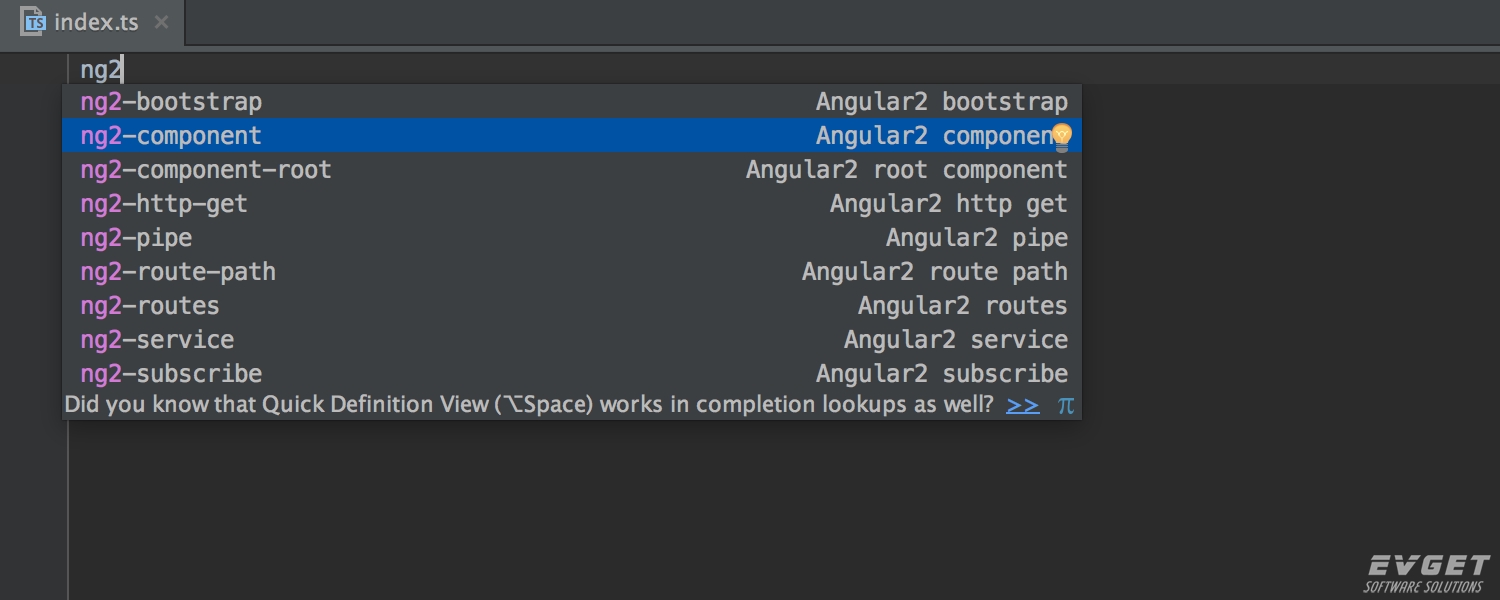Pick ng2-component-root from completion list
The height and width of the screenshot is (600, 1500).
[572, 170]
